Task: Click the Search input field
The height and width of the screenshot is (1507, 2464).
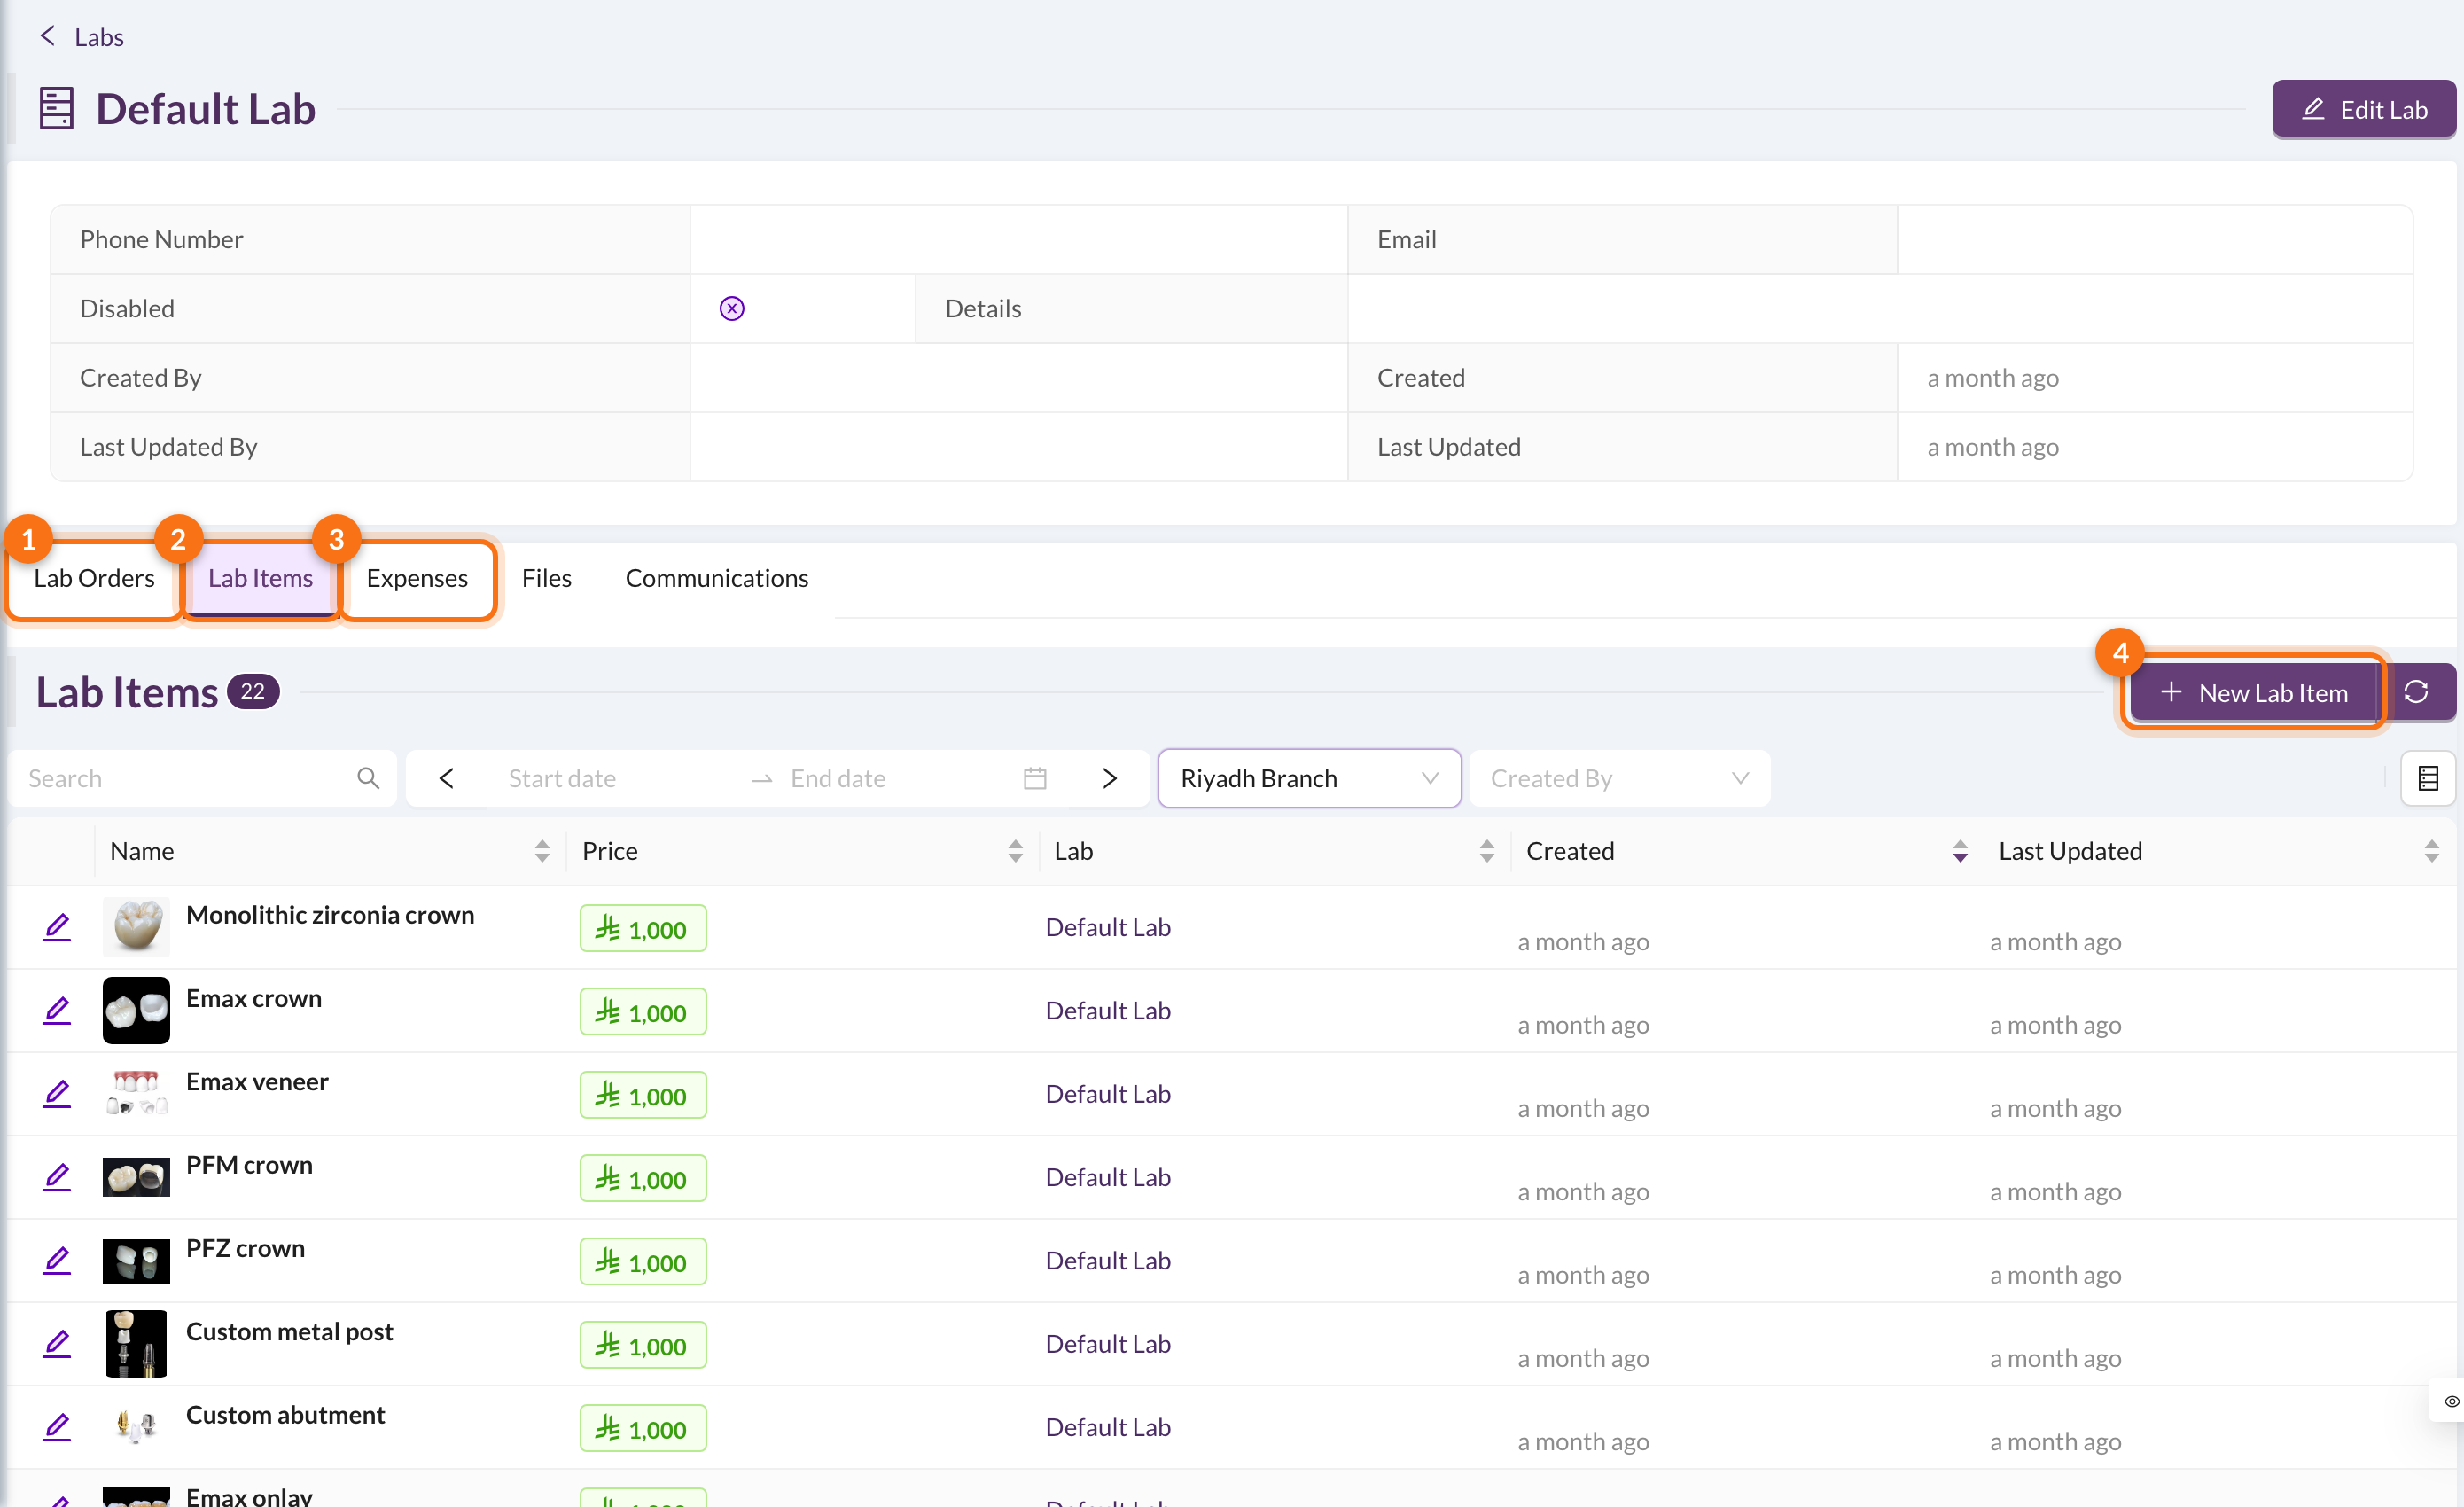Action: tap(202, 778)
